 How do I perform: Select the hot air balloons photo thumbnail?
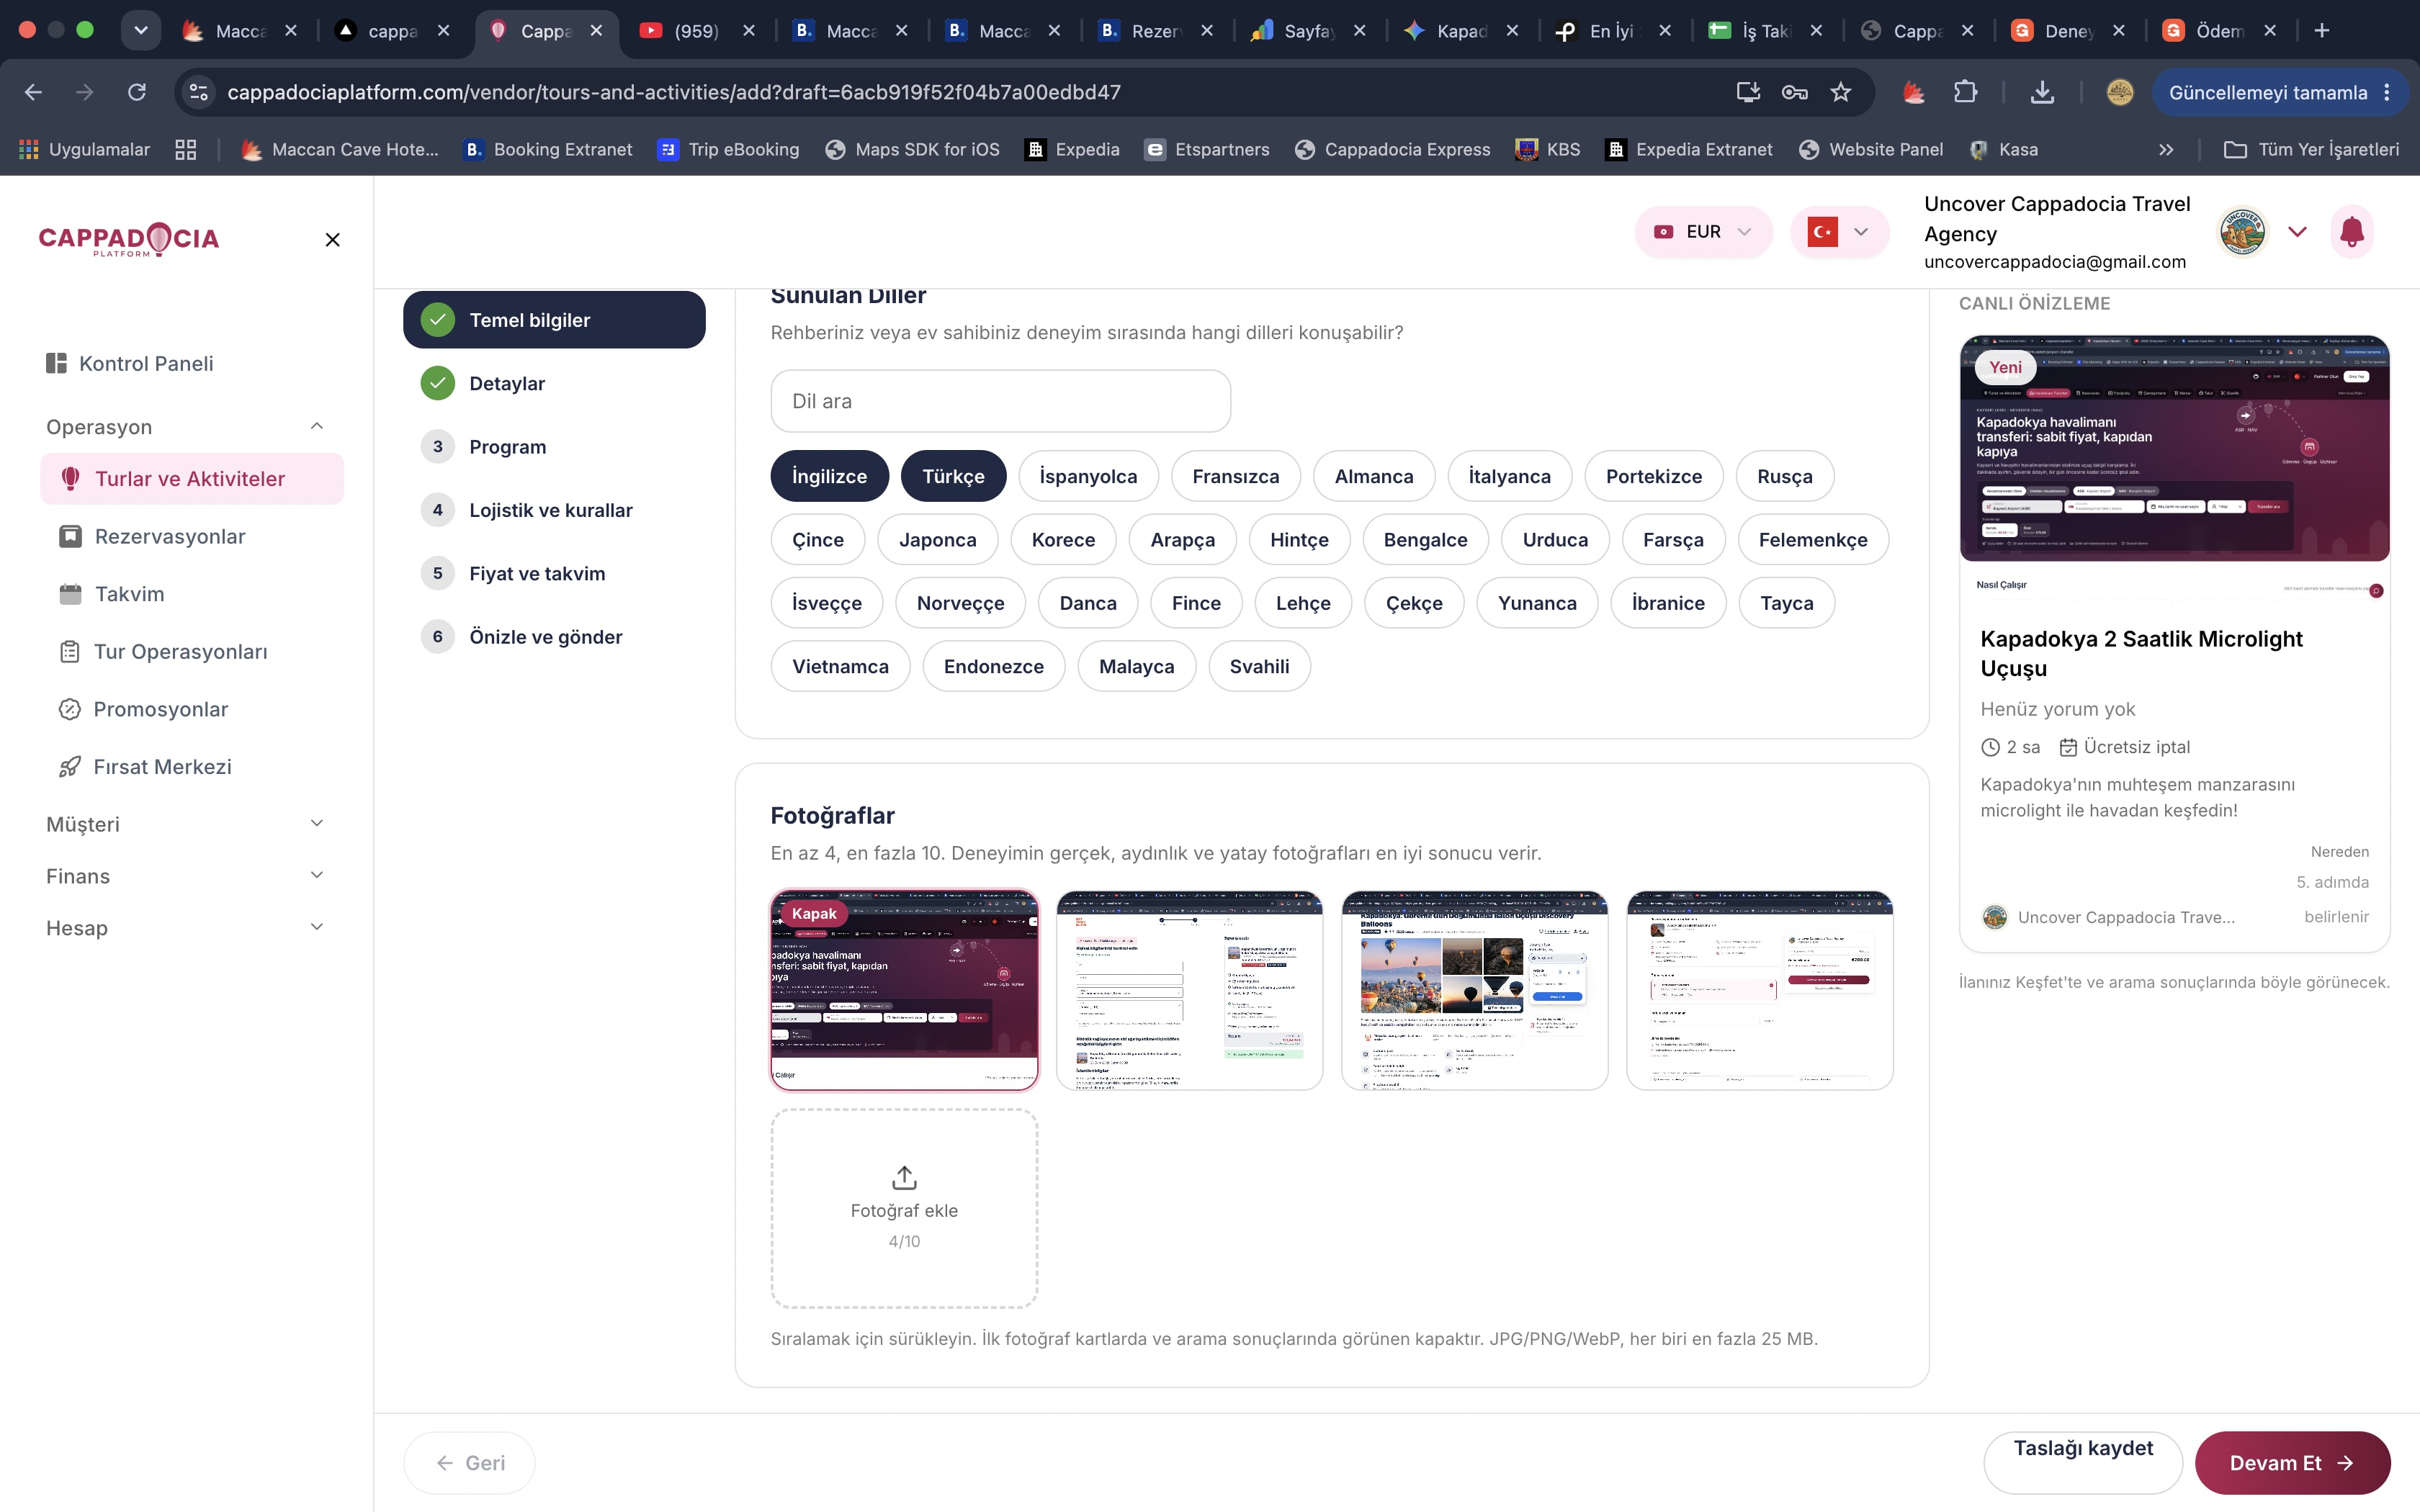pos(1474,990)
